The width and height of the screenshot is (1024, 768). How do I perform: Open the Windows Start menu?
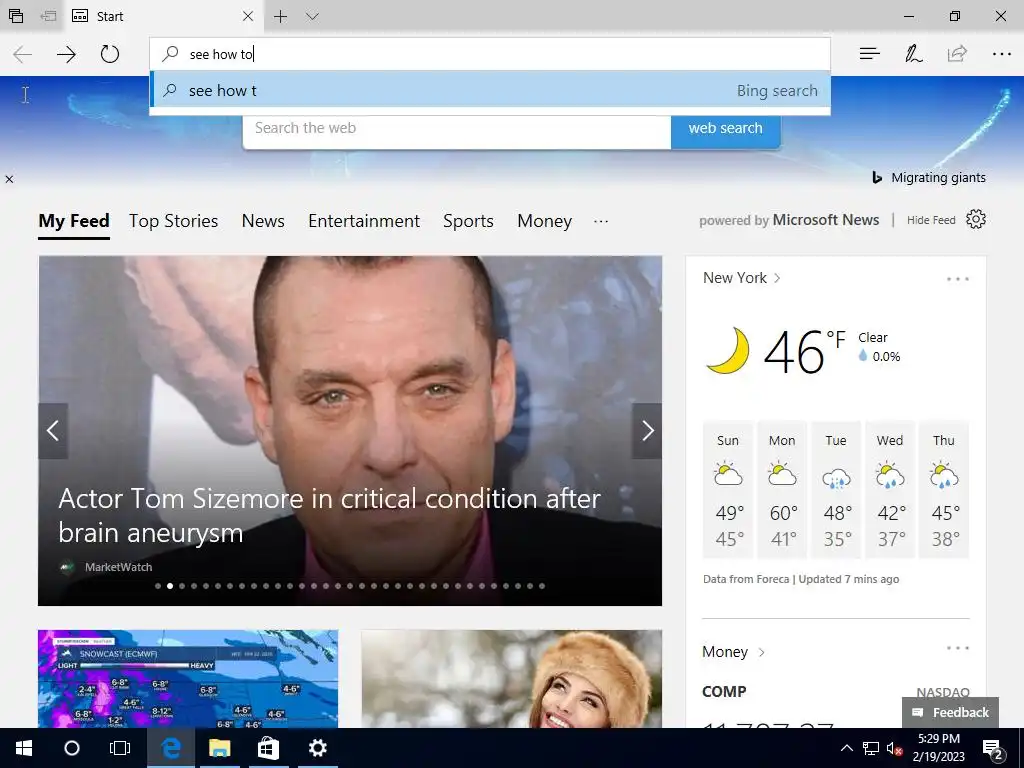pos(24,748)
